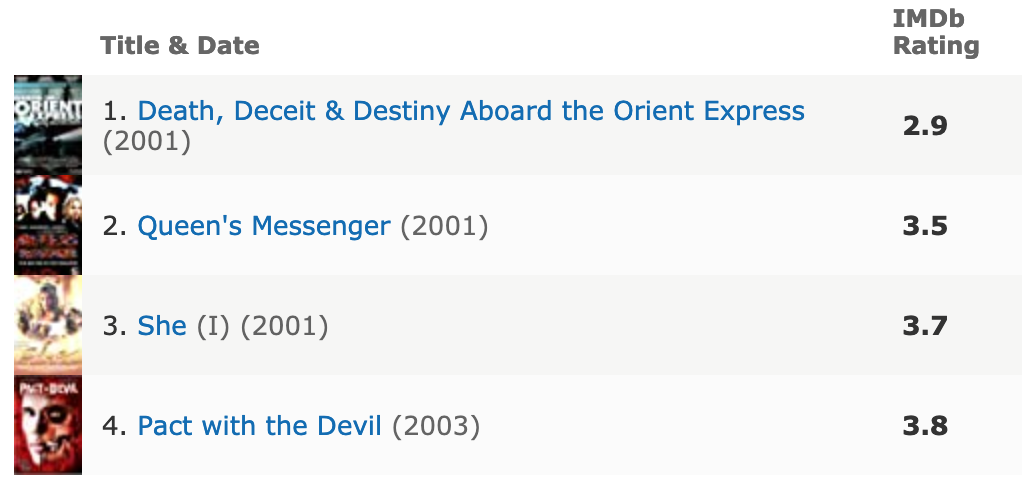
Task: Open the Pact with the Devil poster
Action: point(48,425)
